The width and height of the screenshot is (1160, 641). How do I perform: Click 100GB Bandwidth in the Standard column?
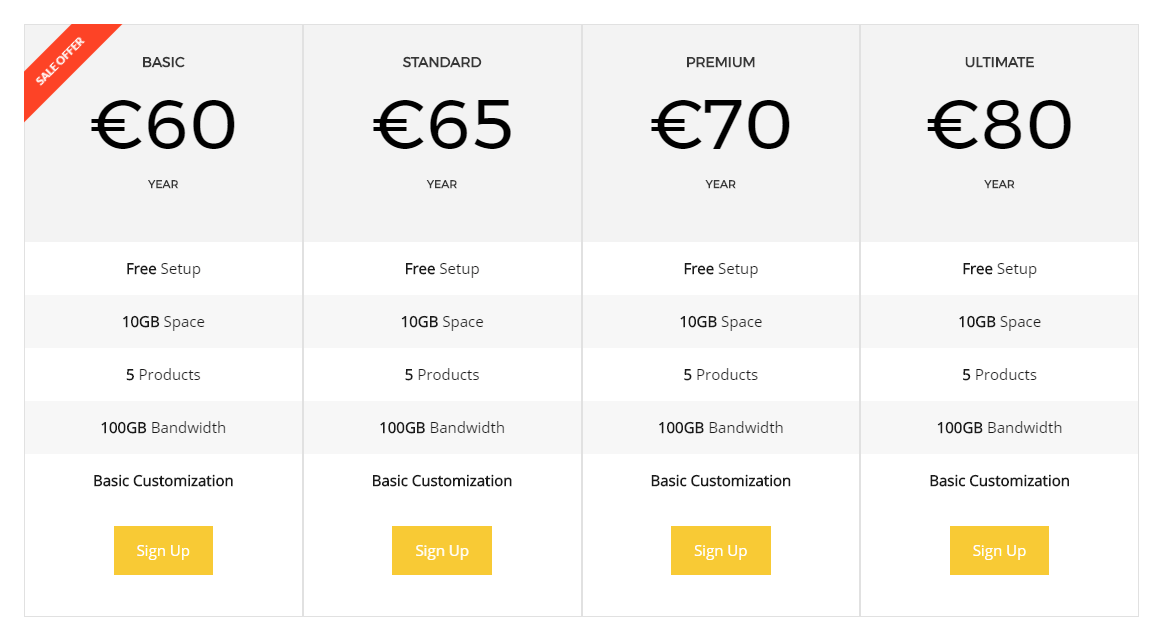(x=442, y=428)
